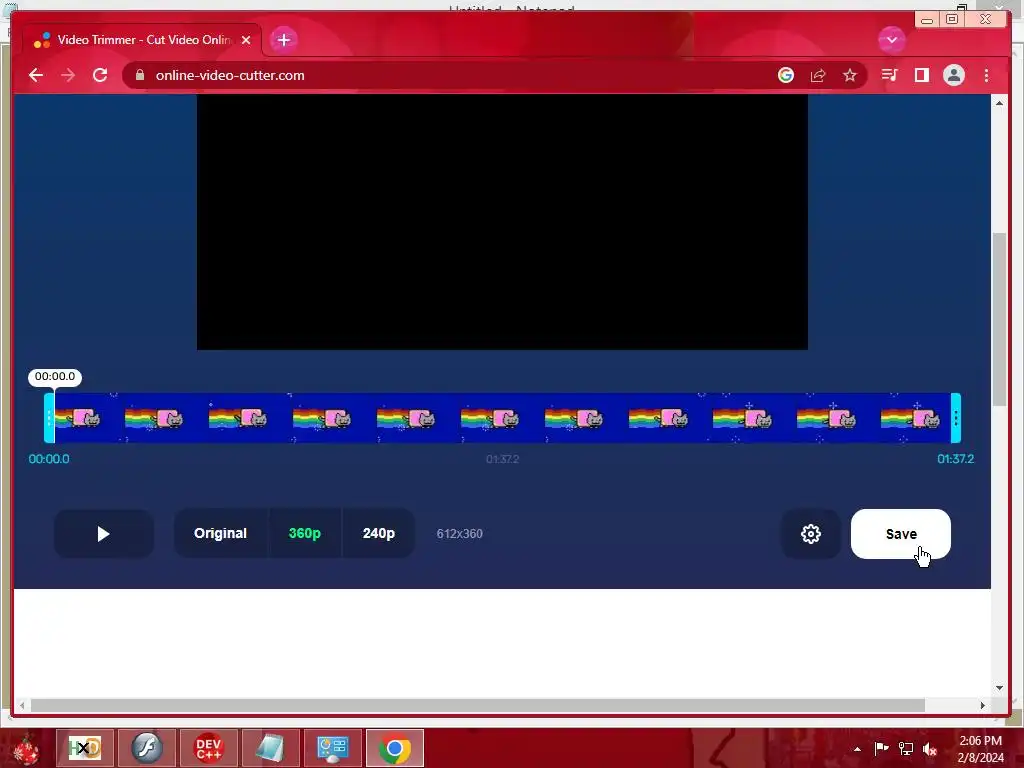Screen dimensions: 1024x768
Task: Close the Video Trimmer tab
Action: [246, 40]
